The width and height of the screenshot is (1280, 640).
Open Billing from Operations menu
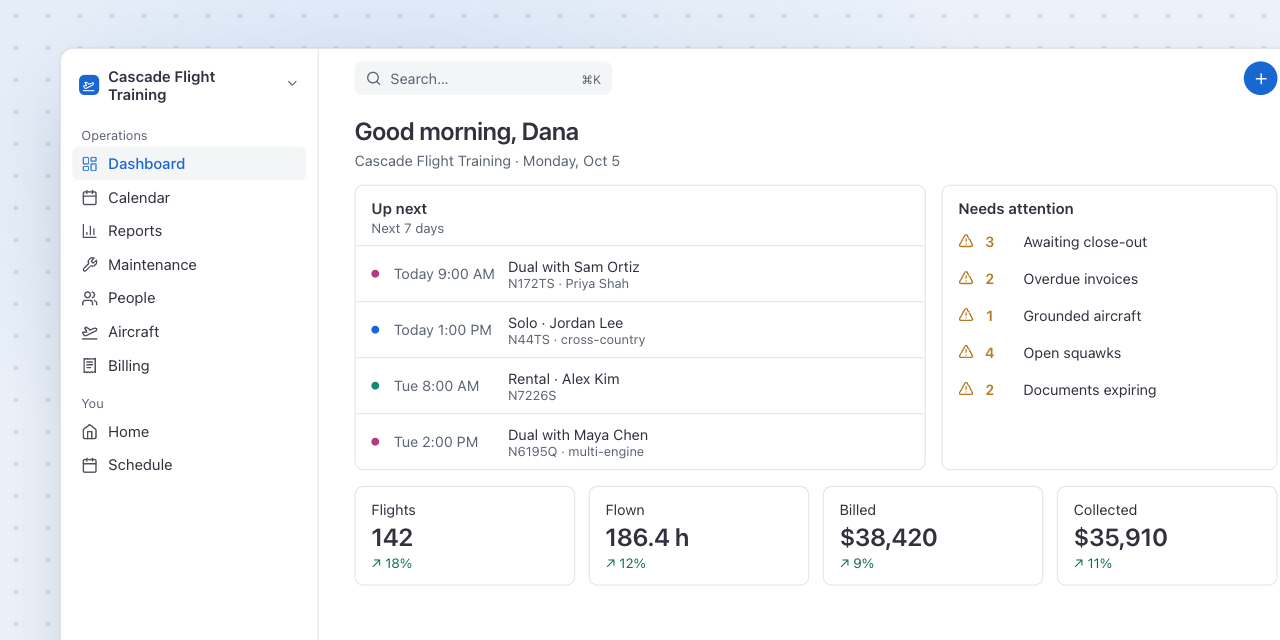click(189, 366)
